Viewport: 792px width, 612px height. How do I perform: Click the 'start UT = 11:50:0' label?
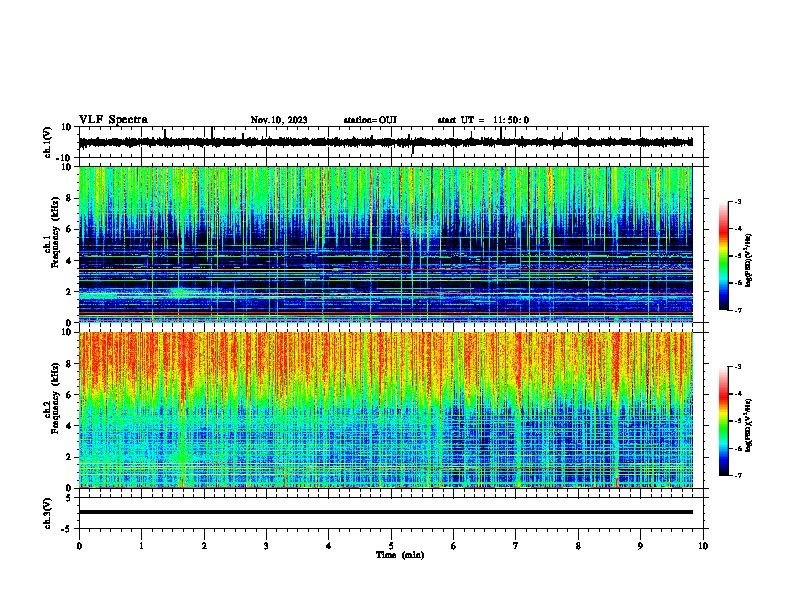[x=483, y=120]
